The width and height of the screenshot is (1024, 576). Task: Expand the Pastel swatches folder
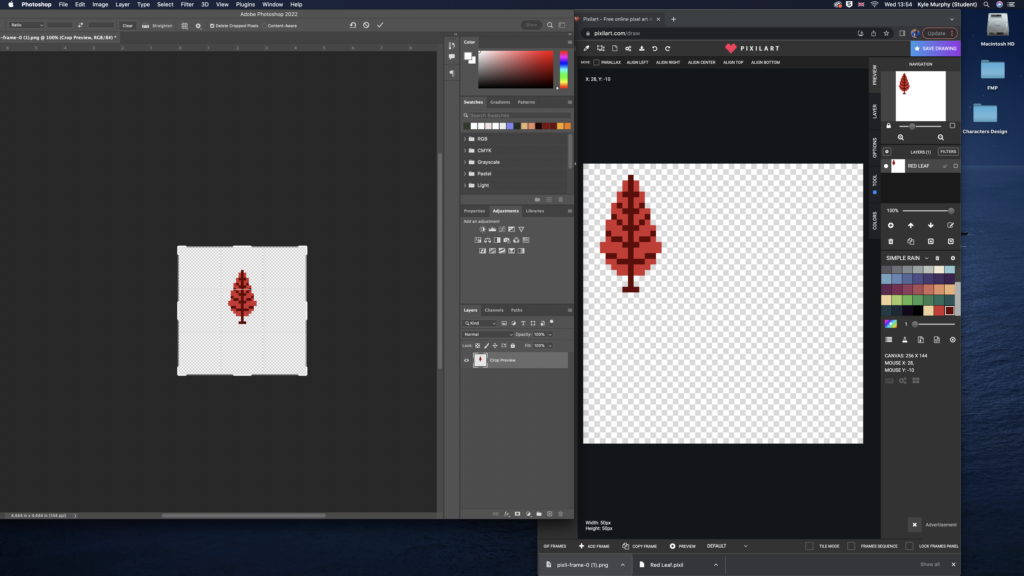tap(465, 174)
